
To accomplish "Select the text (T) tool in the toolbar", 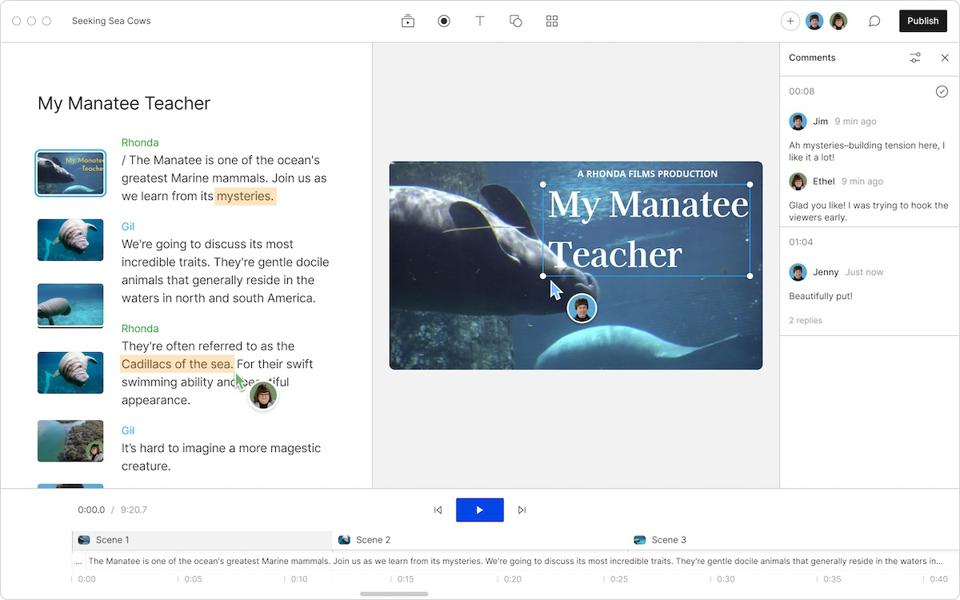I will (480, 20).
